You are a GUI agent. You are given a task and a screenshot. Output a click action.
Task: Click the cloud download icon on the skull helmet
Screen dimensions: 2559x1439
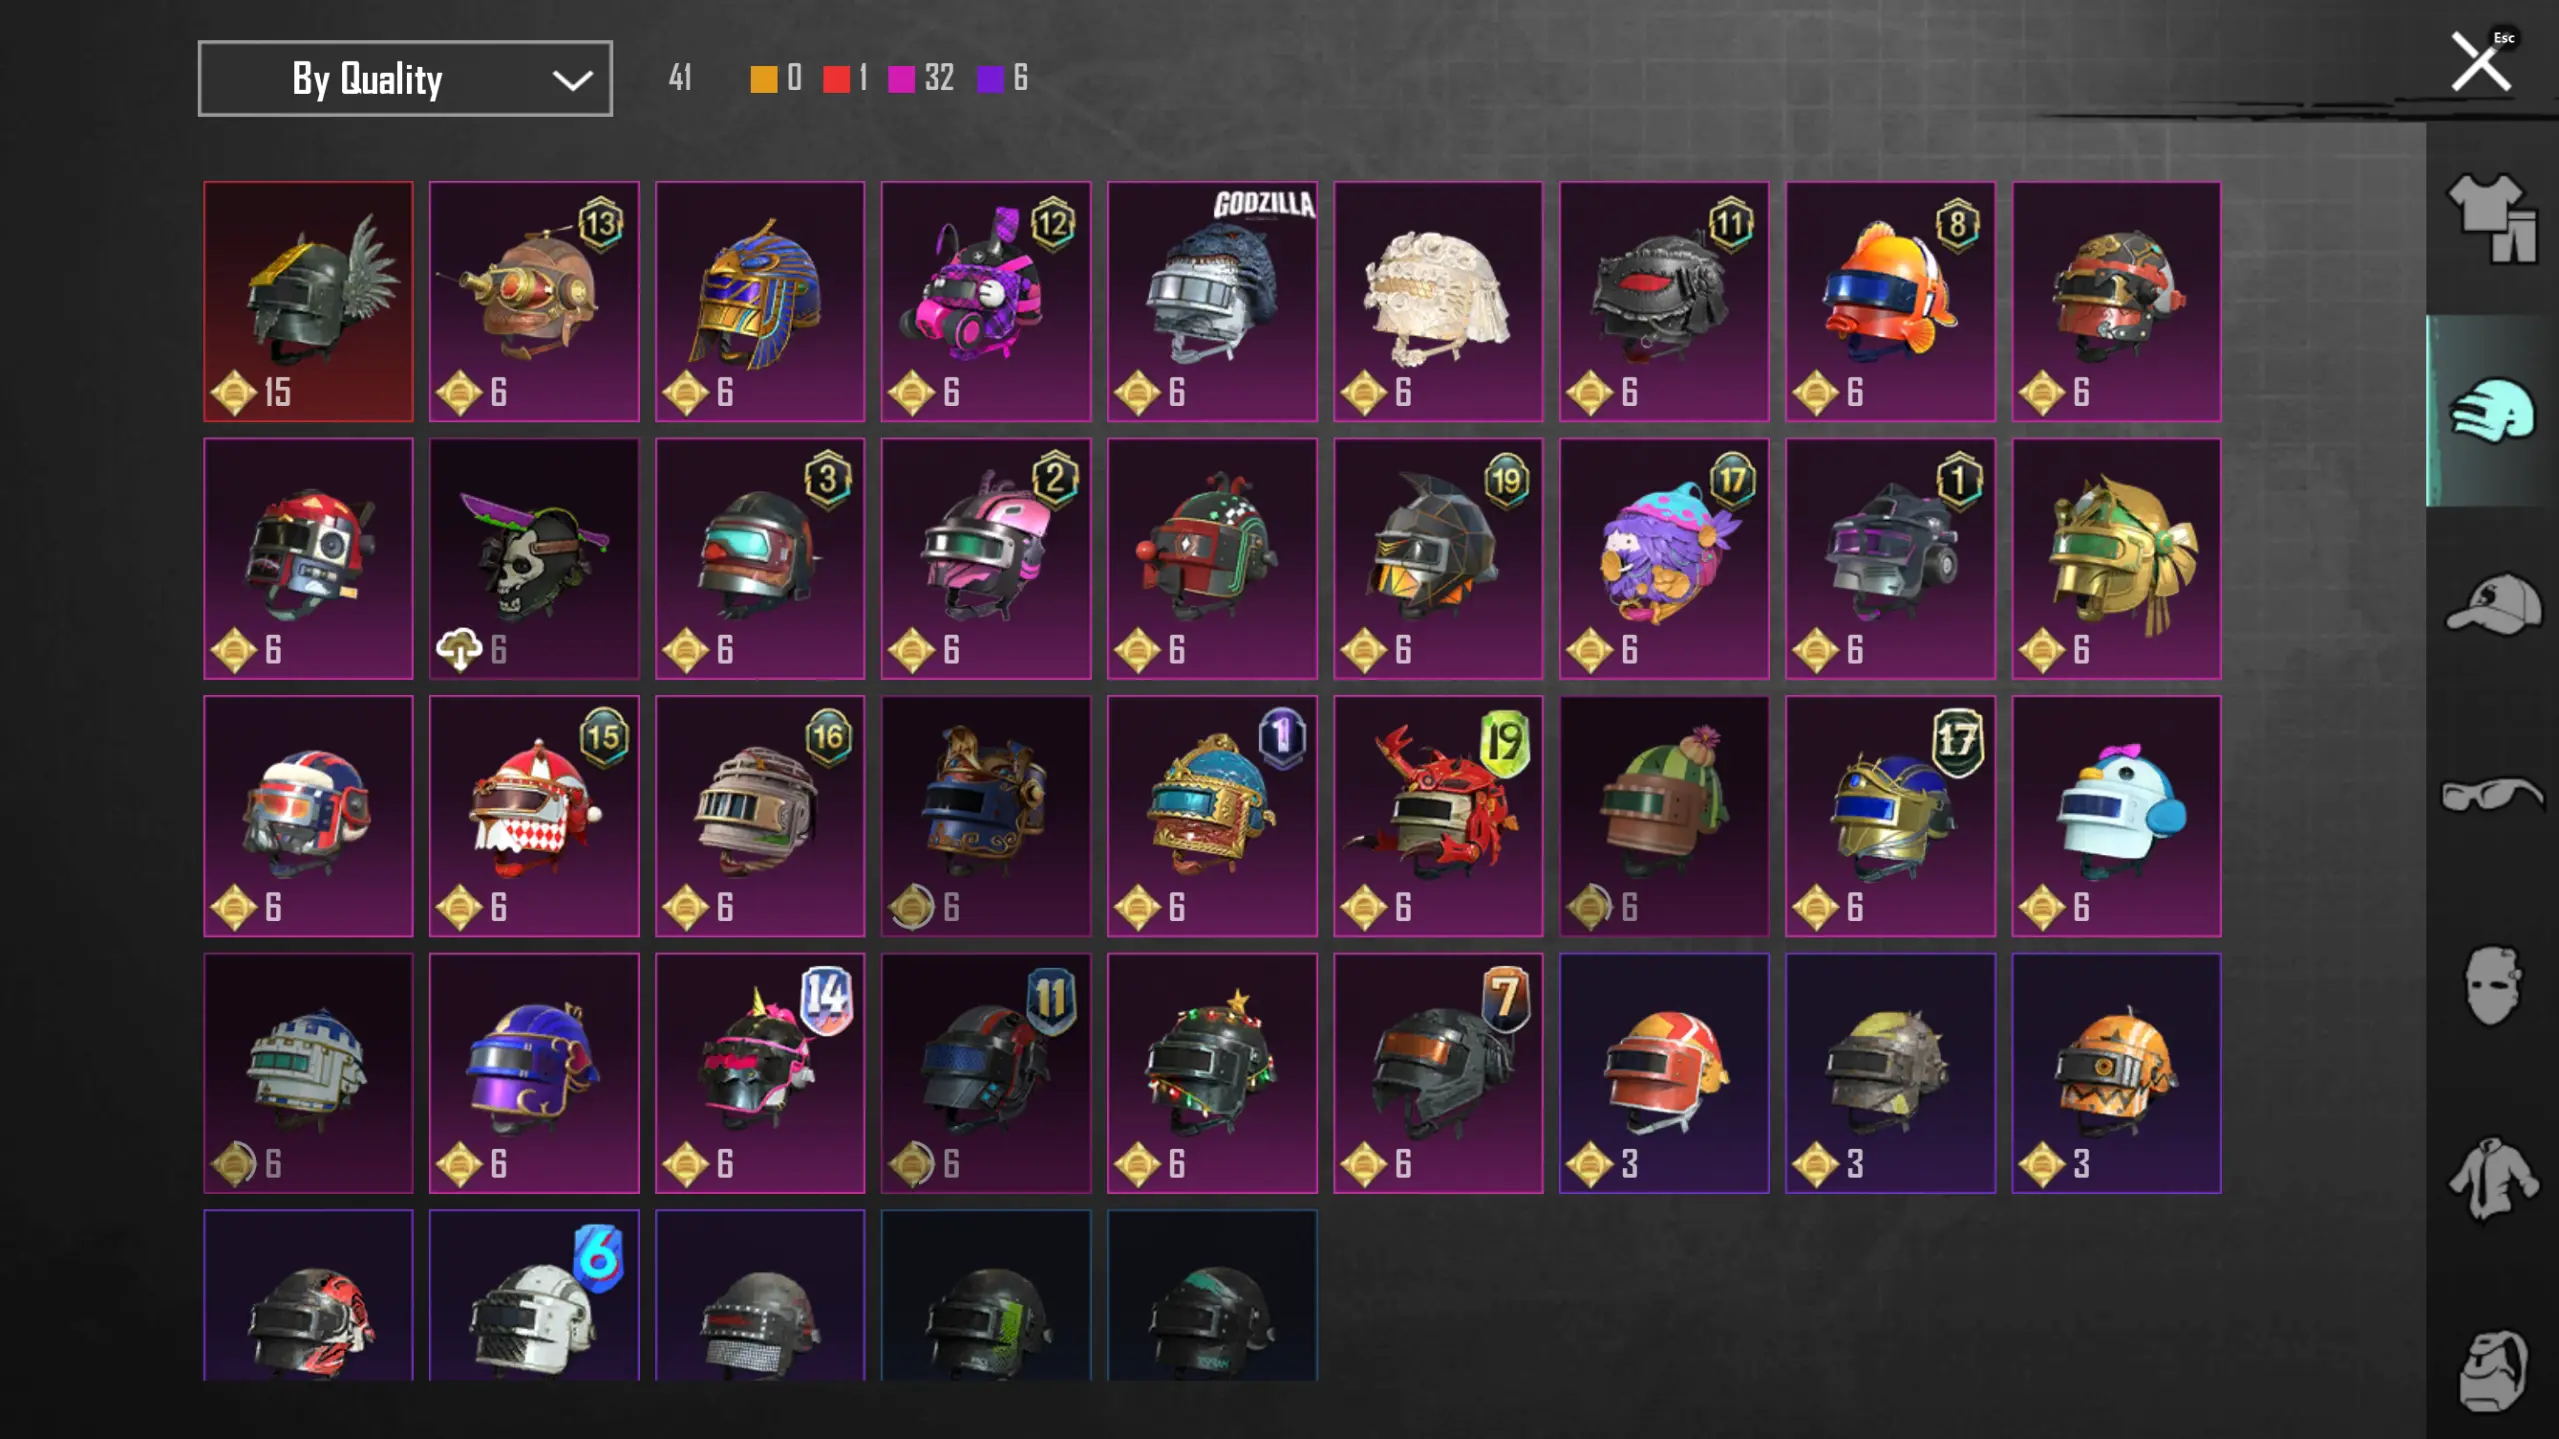pyautogui.click(x=459, y=649)
